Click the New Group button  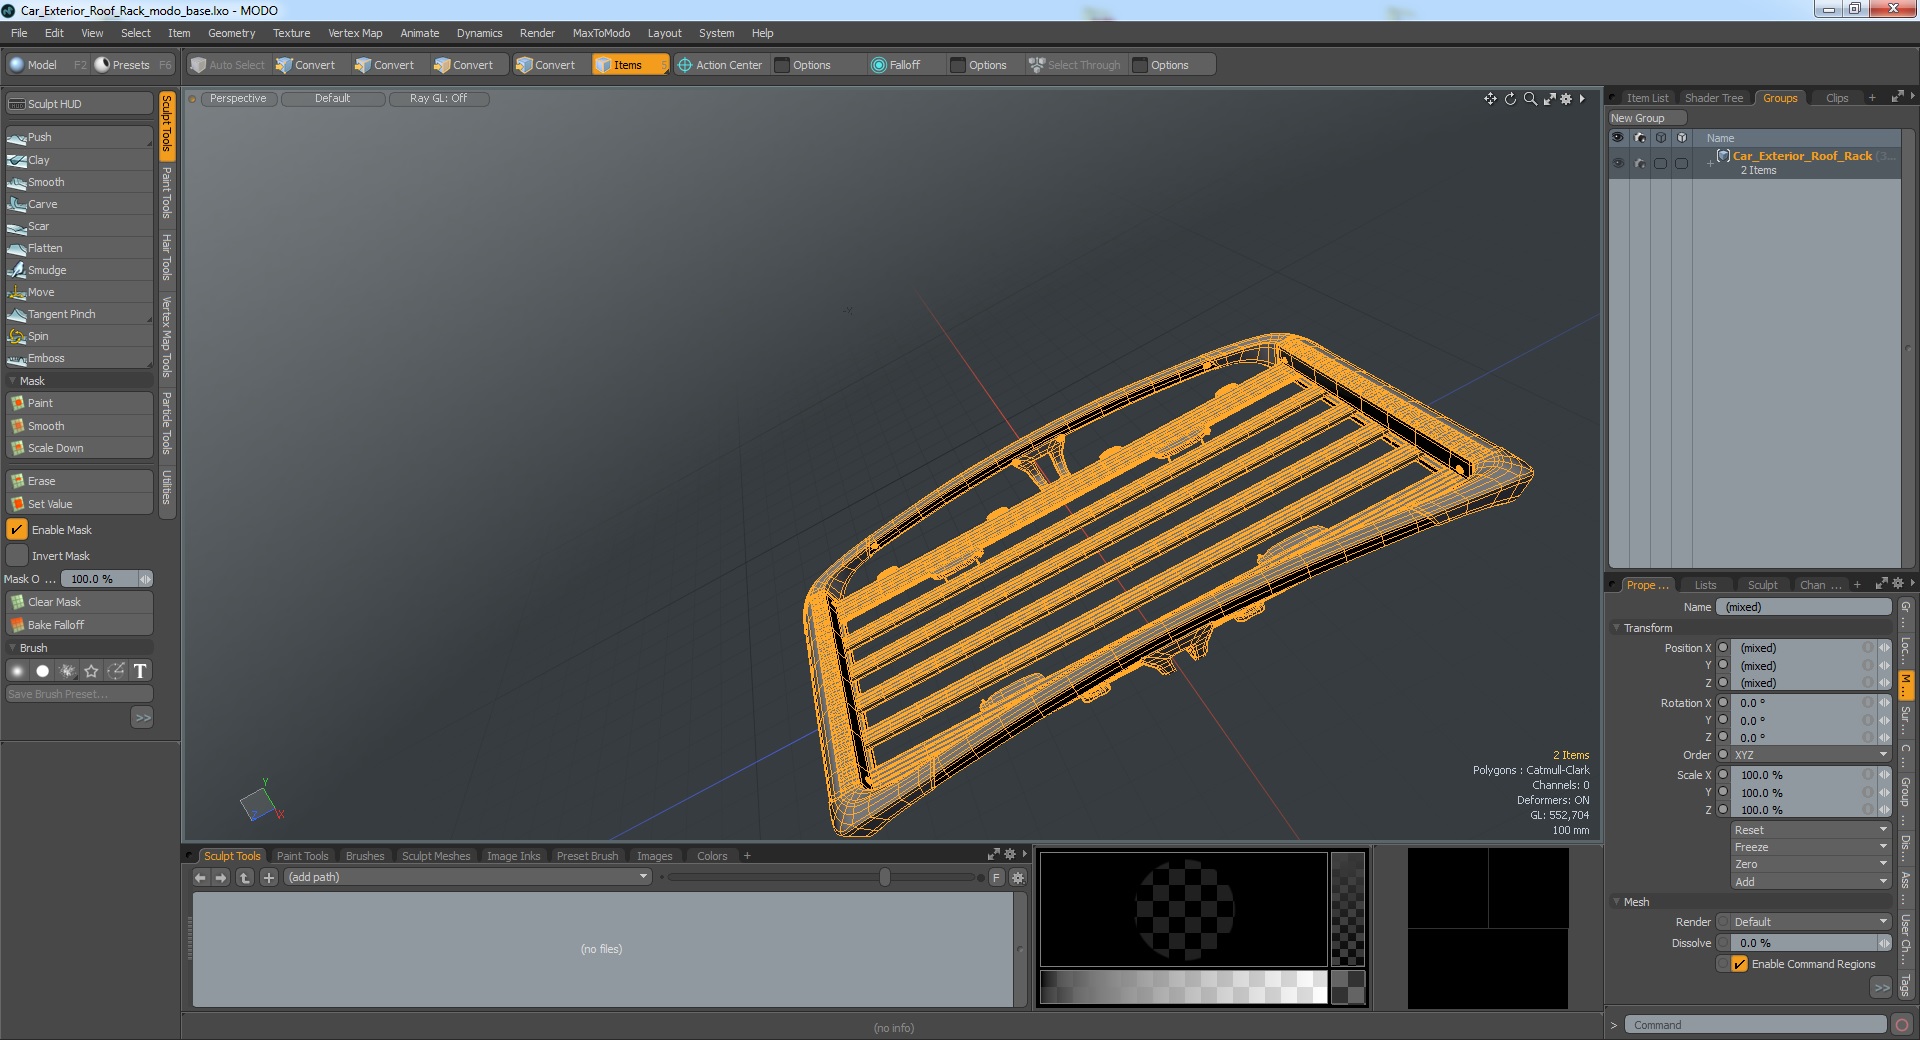pos(1646,118)
